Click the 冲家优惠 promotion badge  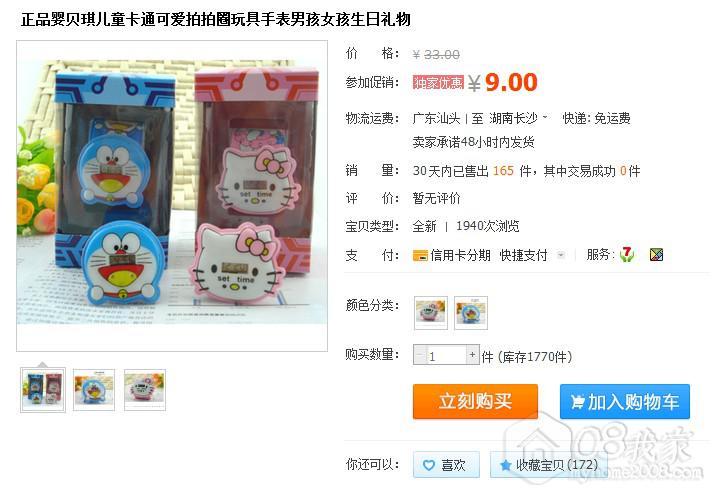coord(438,82)
